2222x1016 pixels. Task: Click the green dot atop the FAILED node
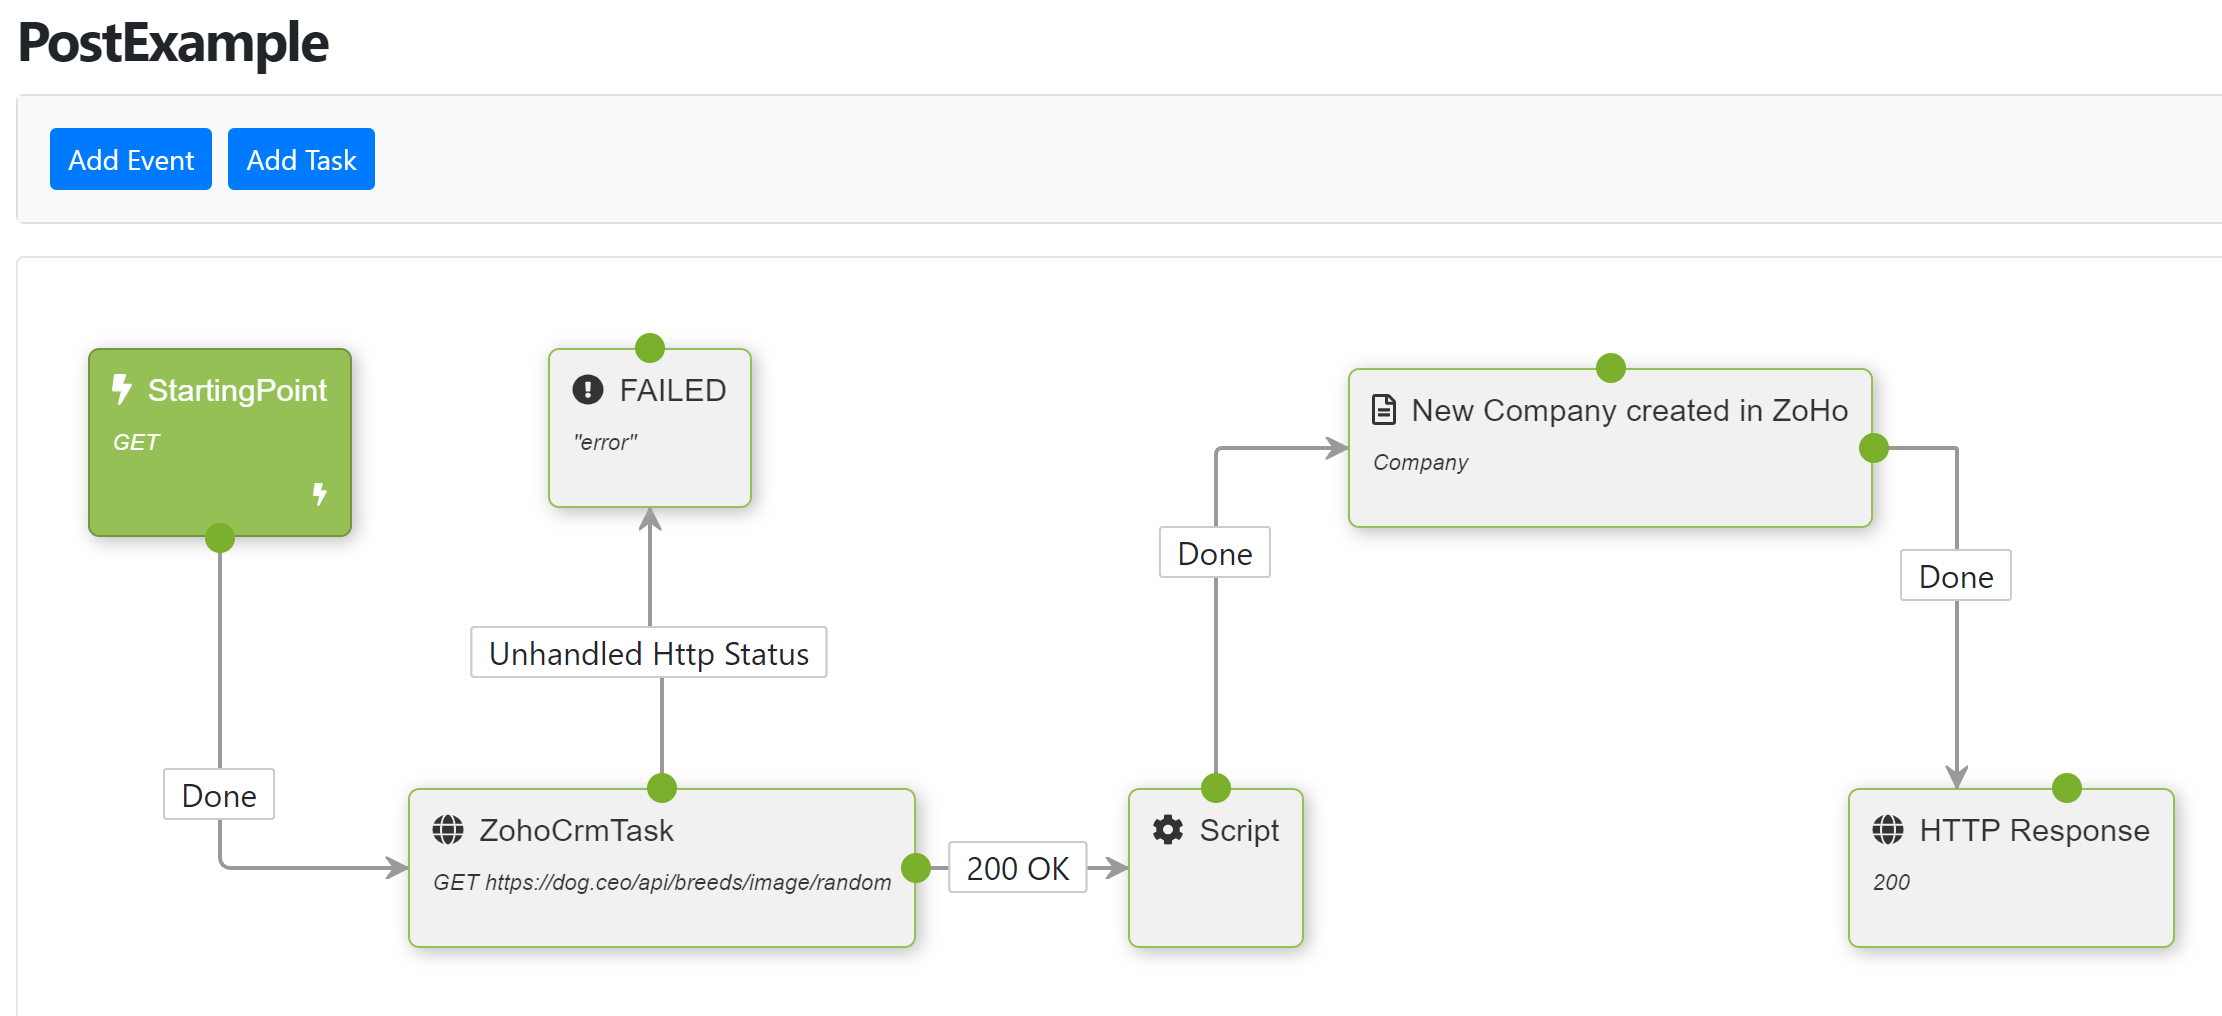(x=649, y=347)
